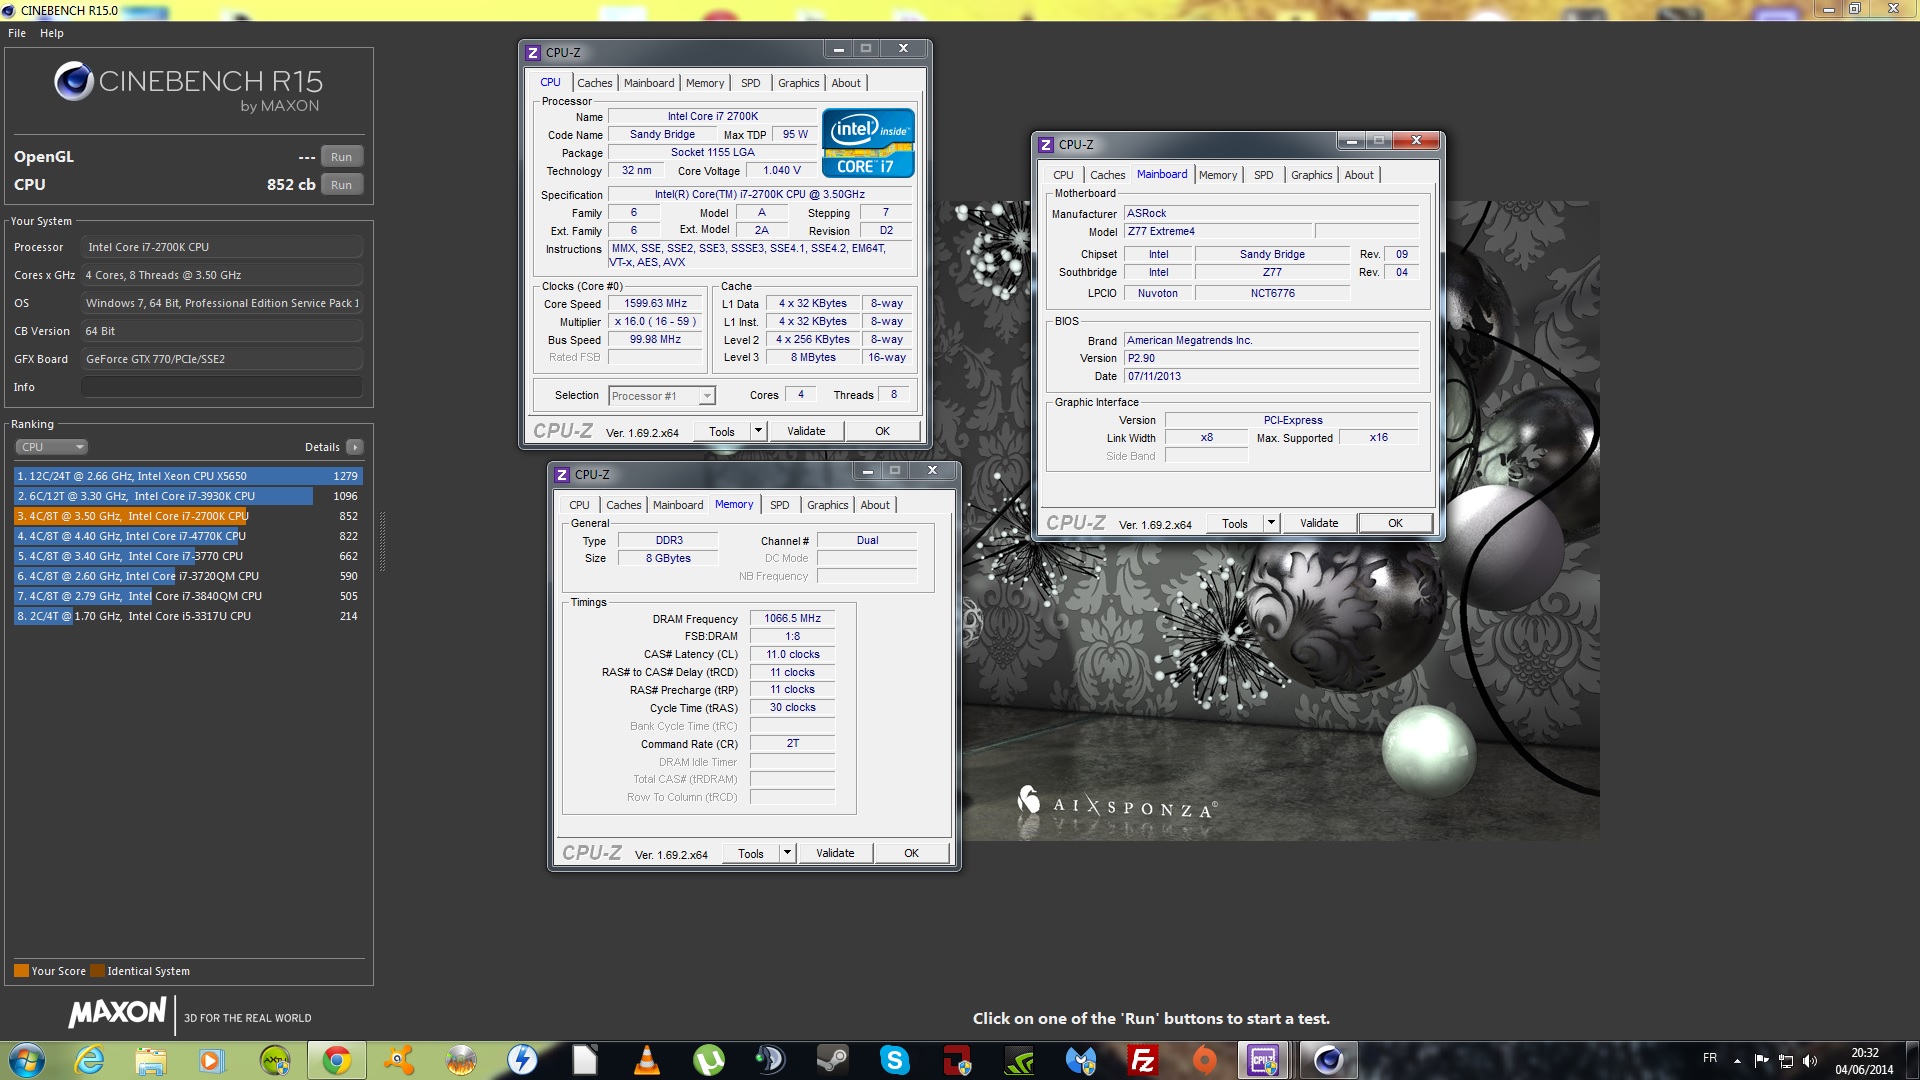The image size is (1920, 1080).
Task: Select ranking row Intel Xeon CPU X5650
Action: pyautogui.click(x=188, y=476)
